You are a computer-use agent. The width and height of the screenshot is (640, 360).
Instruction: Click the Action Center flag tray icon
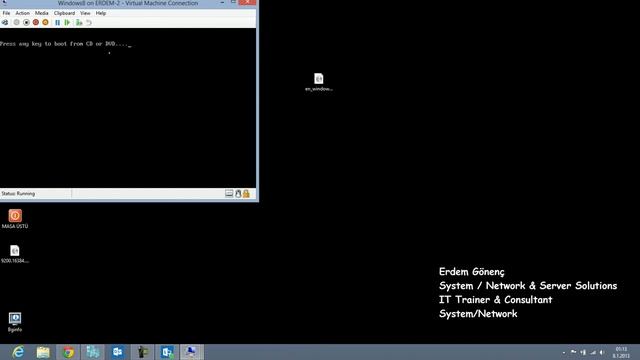tap(573, 352)
